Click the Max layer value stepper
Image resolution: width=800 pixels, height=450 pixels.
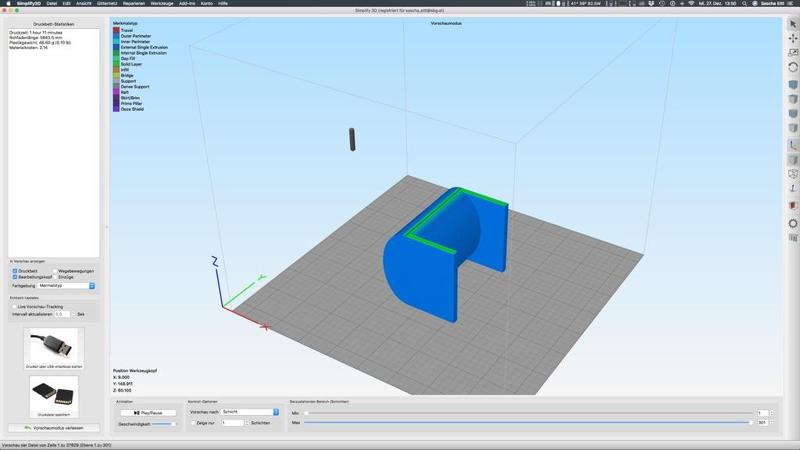point(771,422)
